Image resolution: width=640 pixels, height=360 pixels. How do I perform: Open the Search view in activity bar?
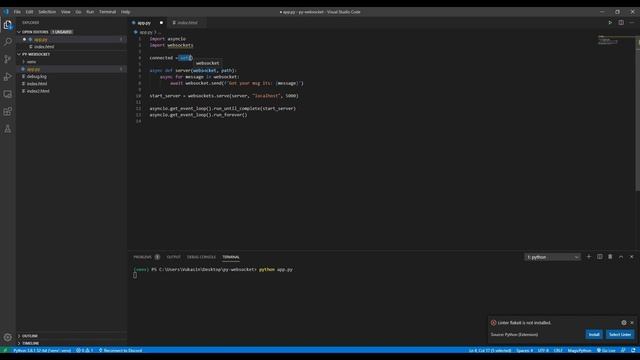[x=8, y=42]
